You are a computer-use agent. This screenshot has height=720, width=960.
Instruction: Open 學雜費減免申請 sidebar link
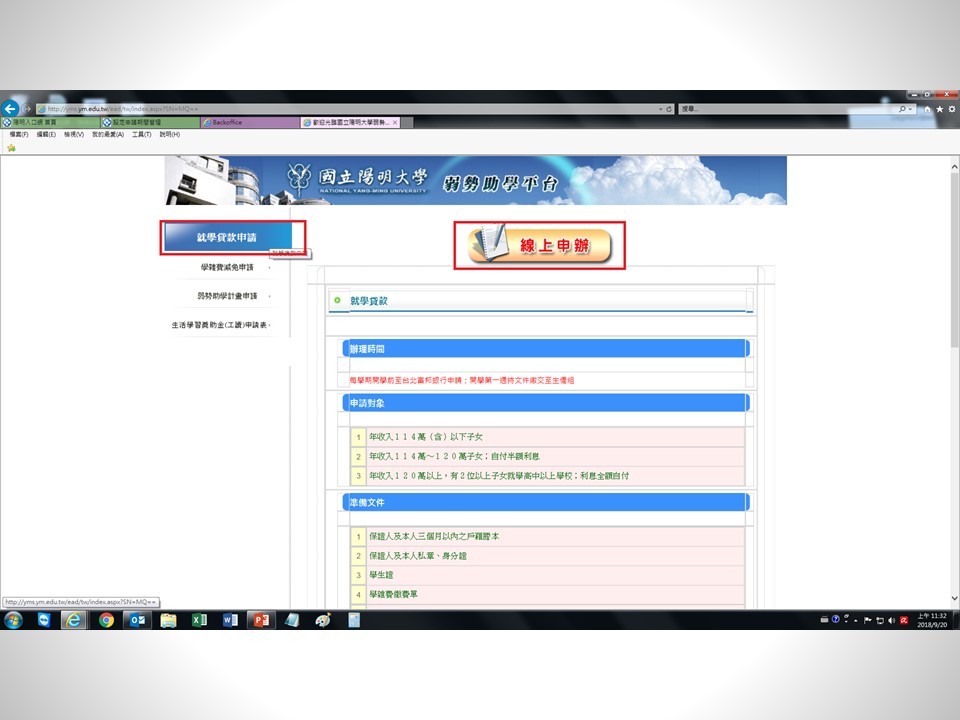click(227, 267)
